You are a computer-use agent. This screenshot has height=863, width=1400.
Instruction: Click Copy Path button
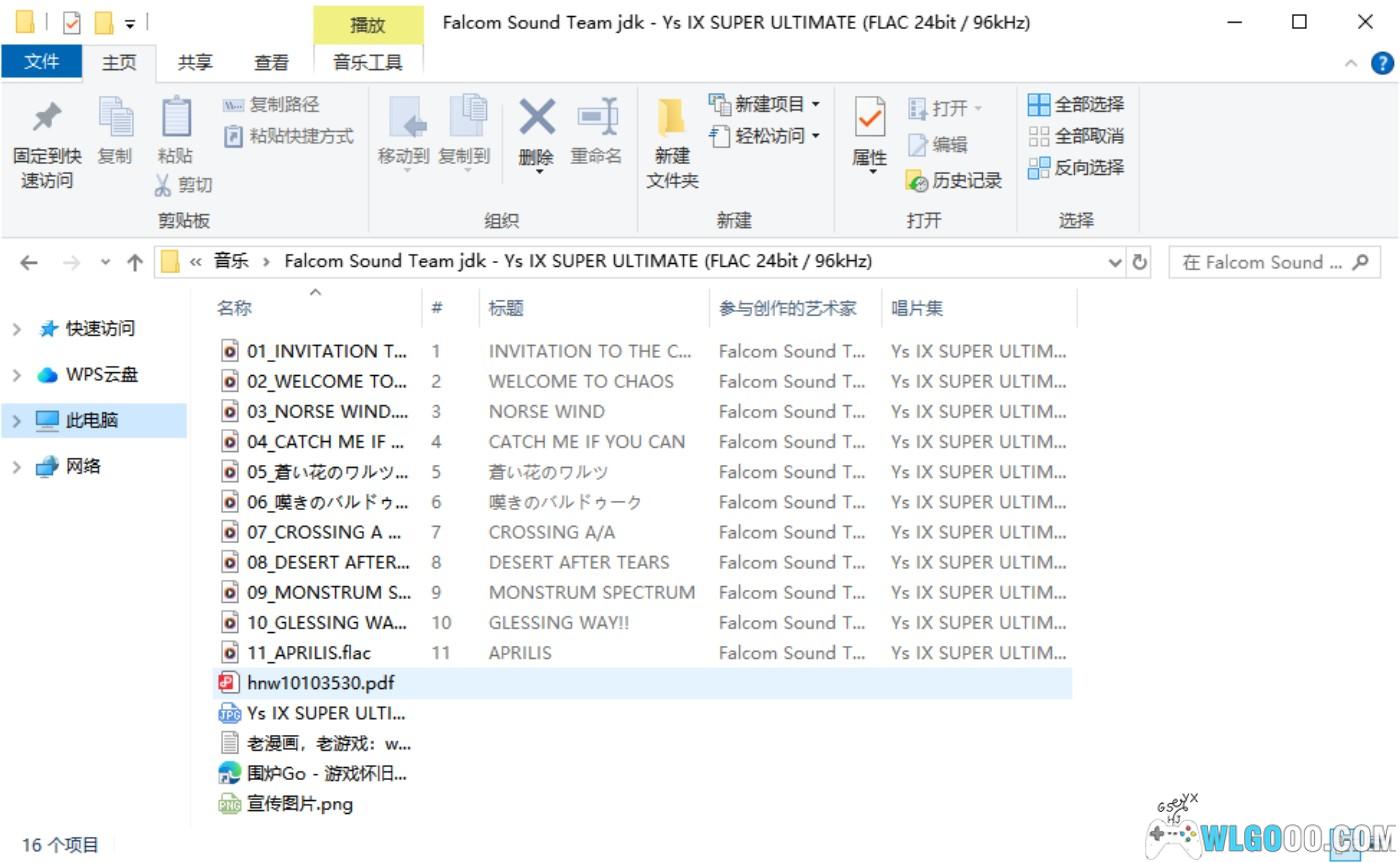click(x=272, y=104)
